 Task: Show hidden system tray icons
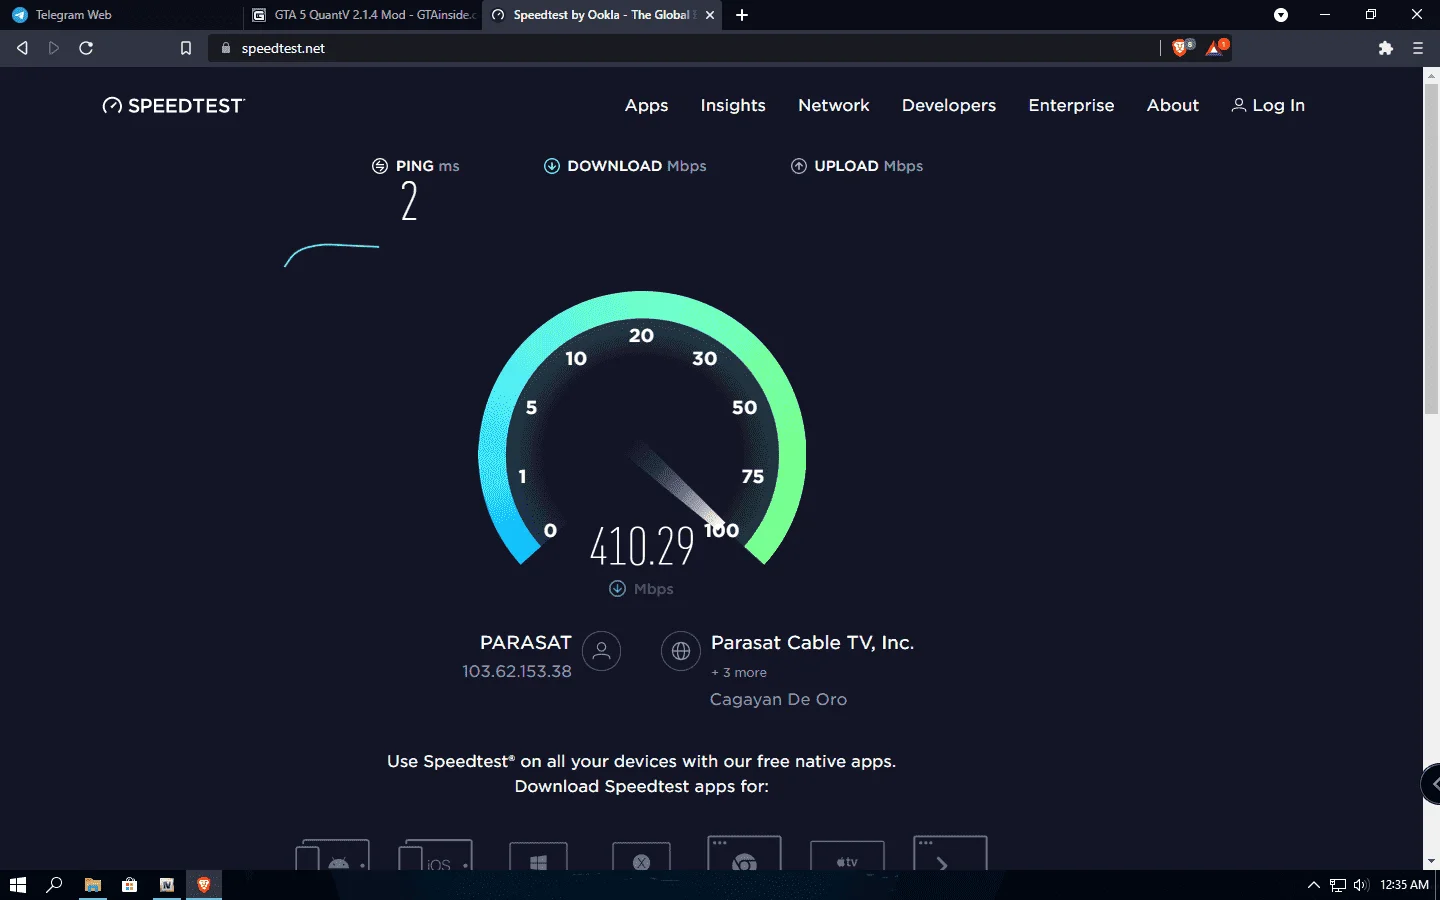coord(1314,885)
